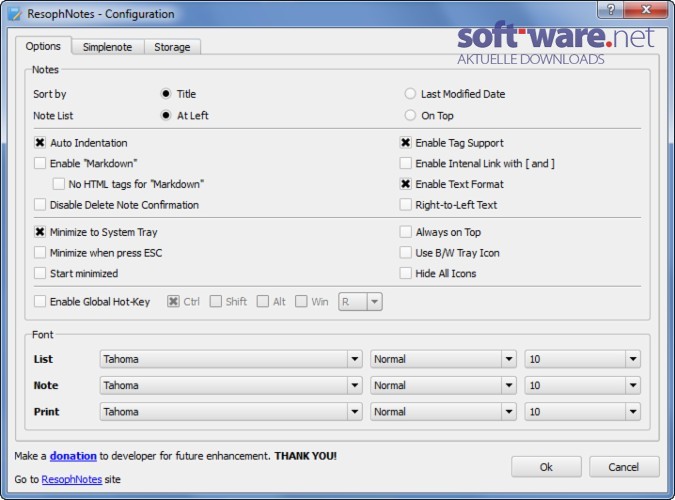Select Sort by Title radio button
Image resolution: width=675 pixels, height=500 pixels.
point(166,94)
